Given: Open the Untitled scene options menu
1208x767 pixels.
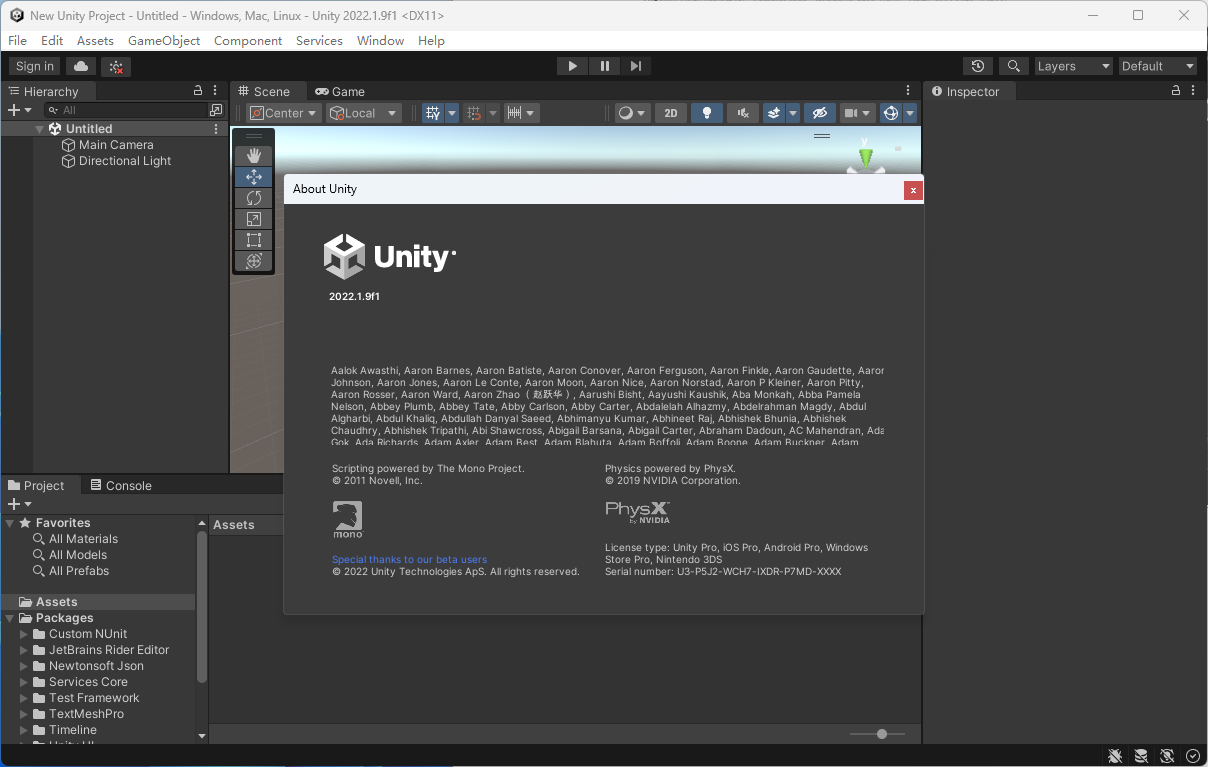Looking at the screenshot, I should 216,129.
